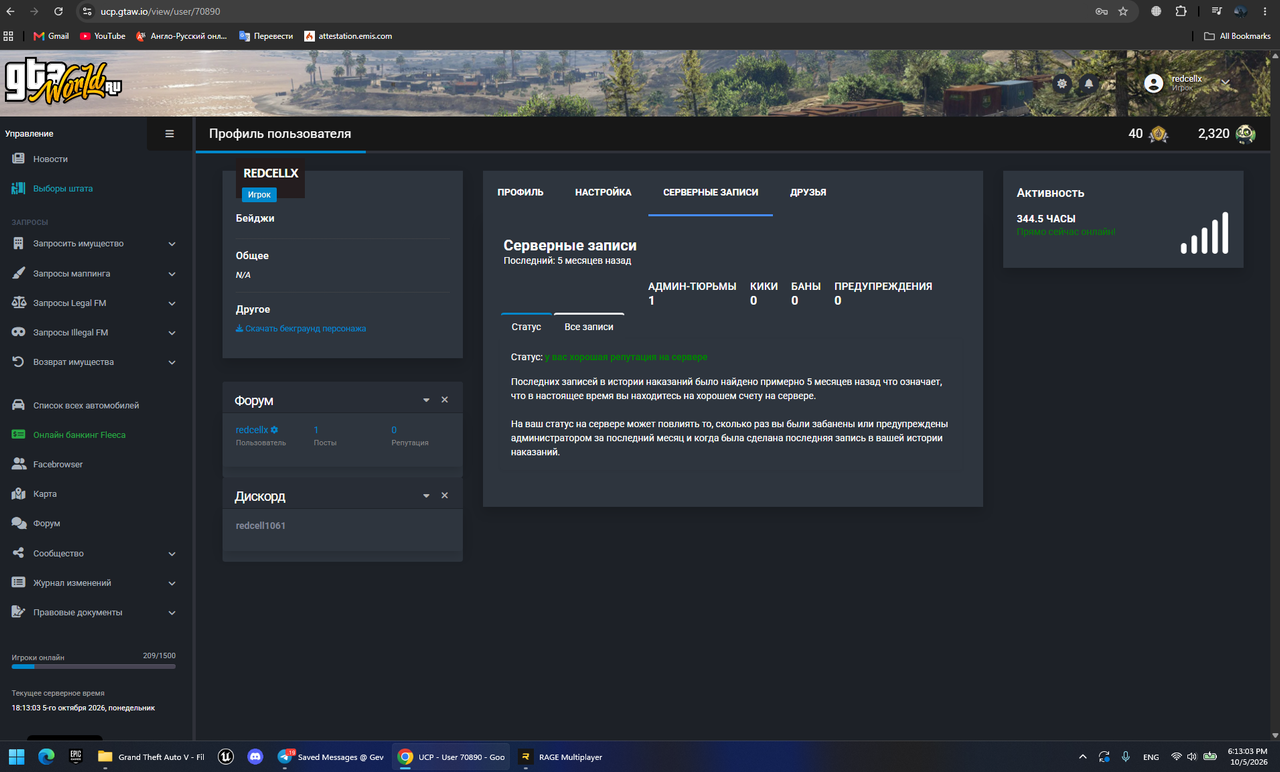Viewport: 1280px width, 772px height.
Task: Open Facebrowser via its people icon
Action: pyautogui.click(x=18, y=464)
